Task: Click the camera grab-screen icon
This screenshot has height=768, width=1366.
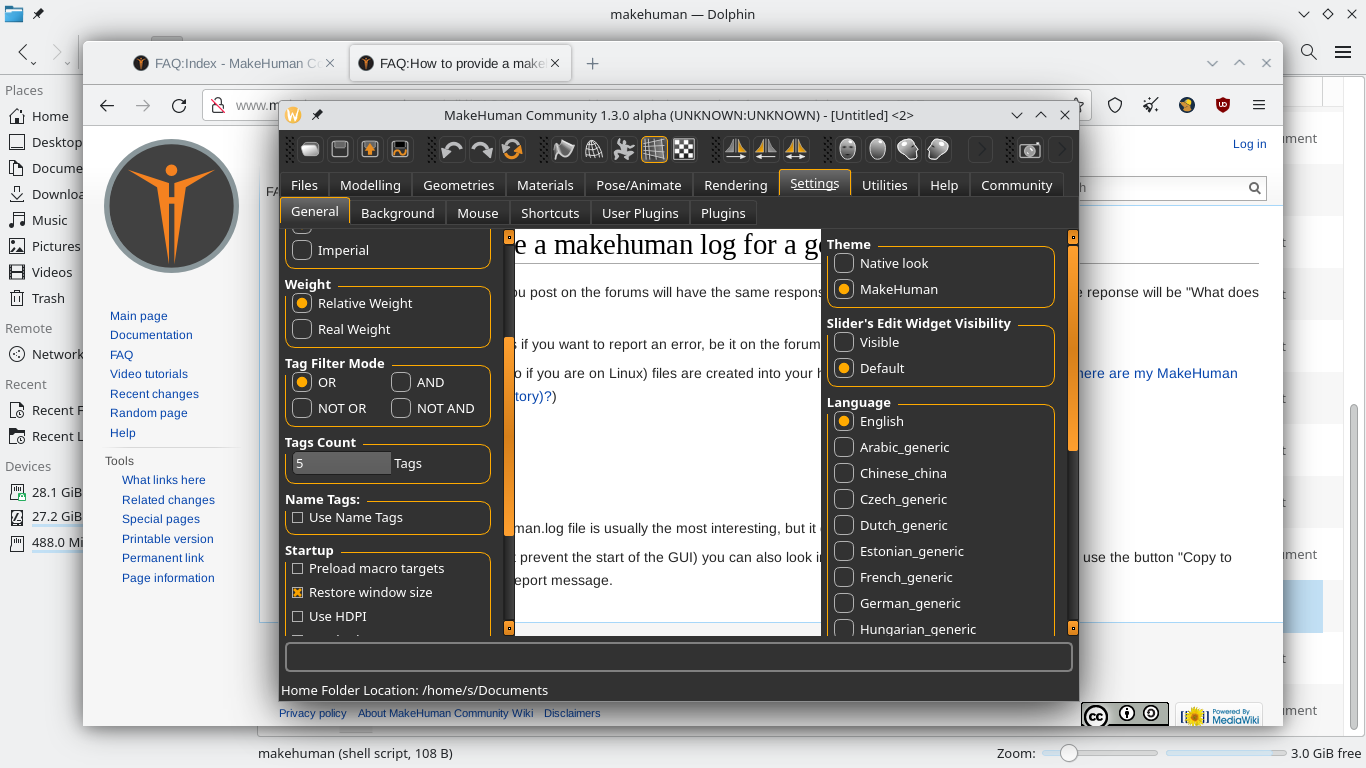Action: click(x=1030, y=149)
